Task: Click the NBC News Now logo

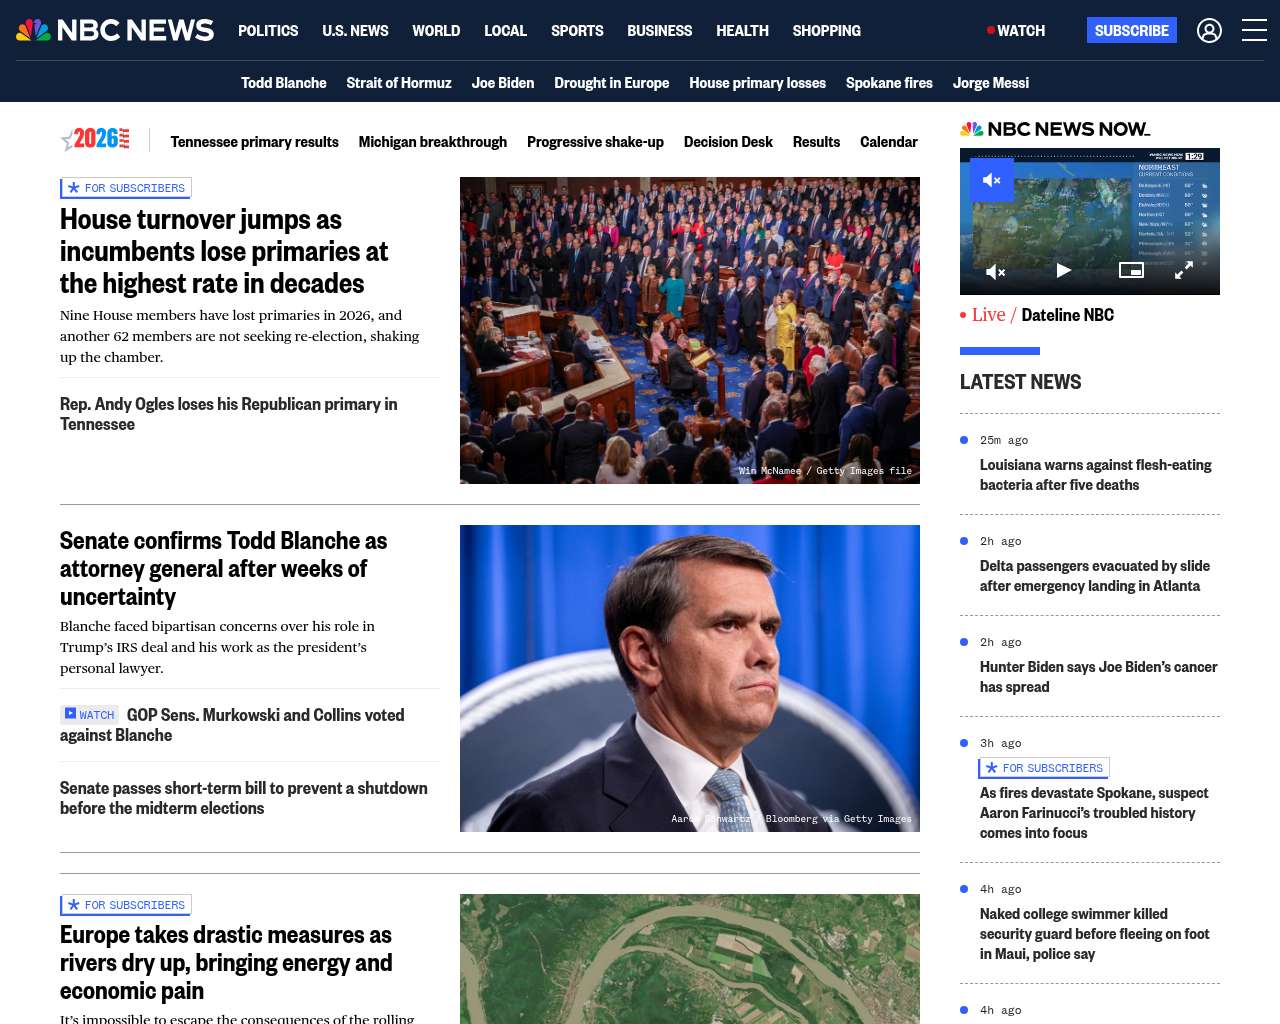Action: (x=1055, y=129)
